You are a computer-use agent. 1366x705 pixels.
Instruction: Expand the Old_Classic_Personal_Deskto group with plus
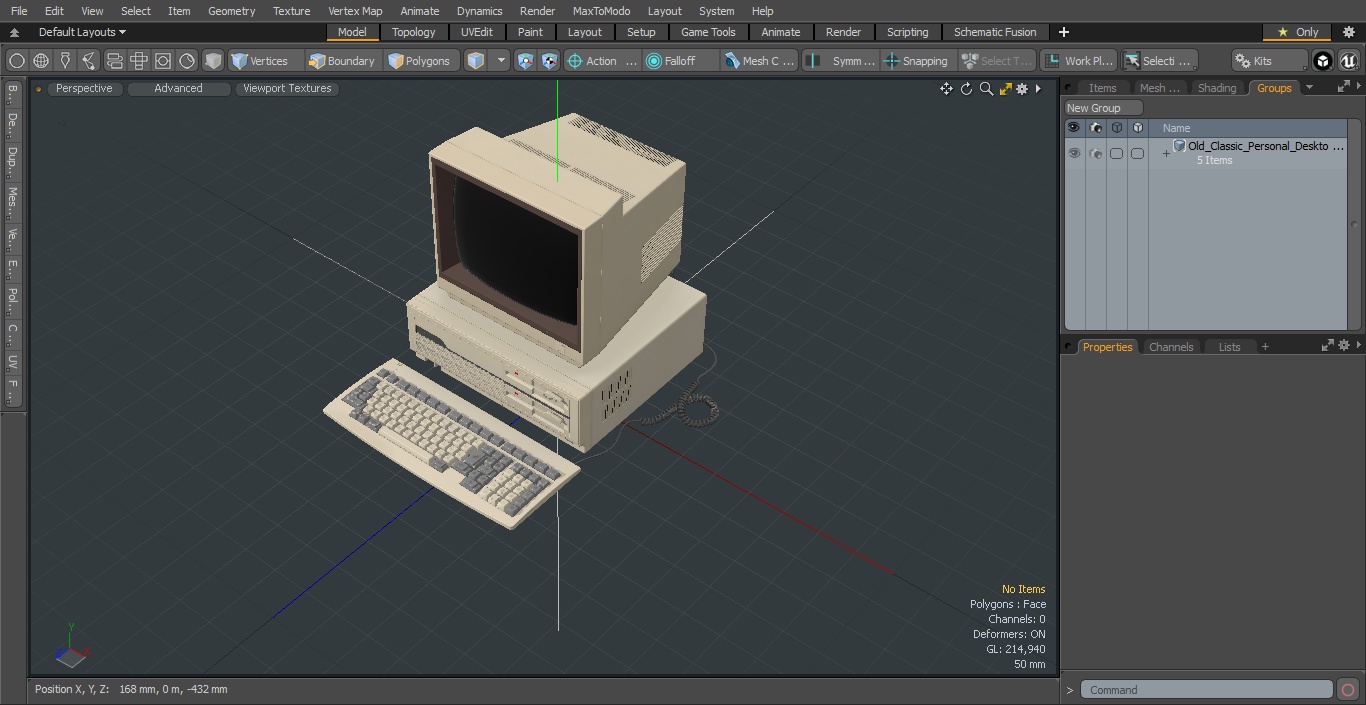point(1166,154)
